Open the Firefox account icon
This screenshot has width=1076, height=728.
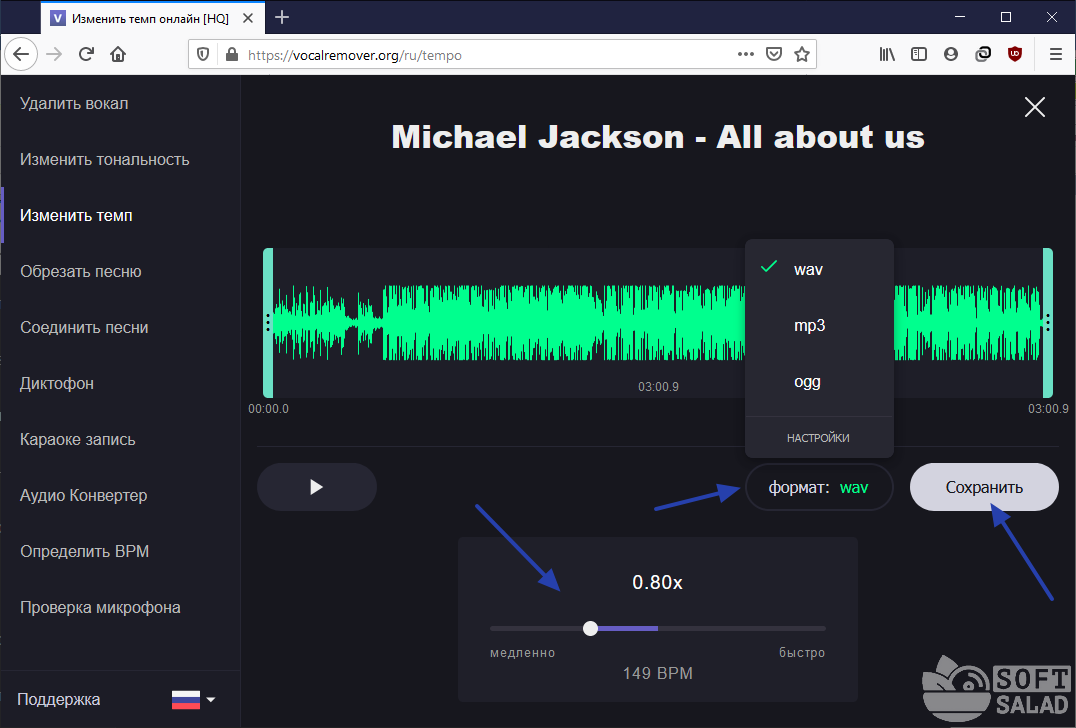(x=950, y=54)
